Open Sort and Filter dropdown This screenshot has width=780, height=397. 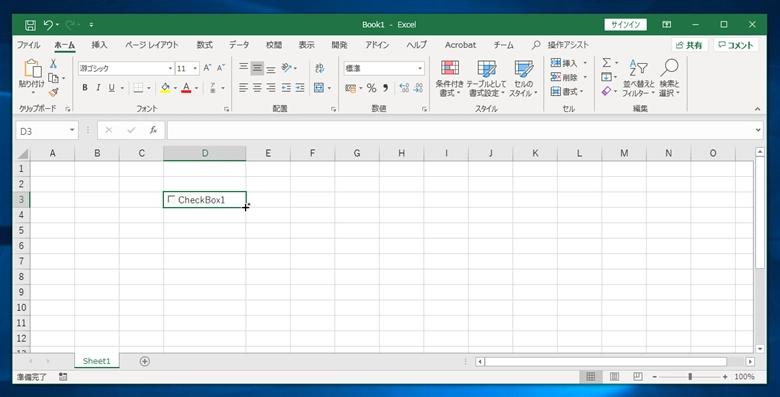639,78
